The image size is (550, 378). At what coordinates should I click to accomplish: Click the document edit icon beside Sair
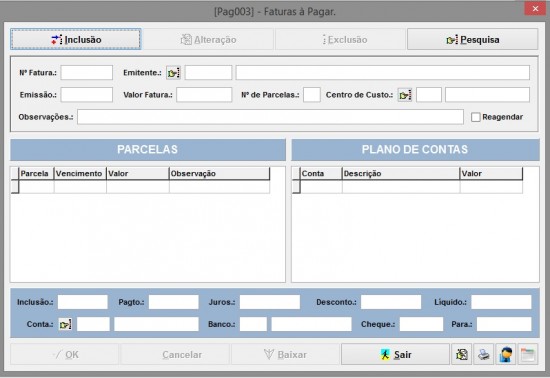[462, 355]
